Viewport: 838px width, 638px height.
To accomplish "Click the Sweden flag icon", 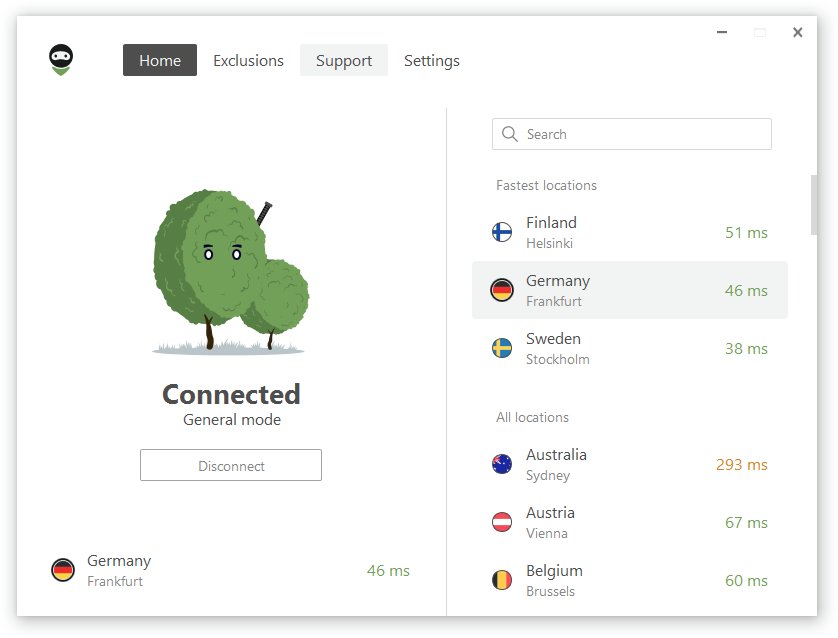I will [x=502, y=348].
